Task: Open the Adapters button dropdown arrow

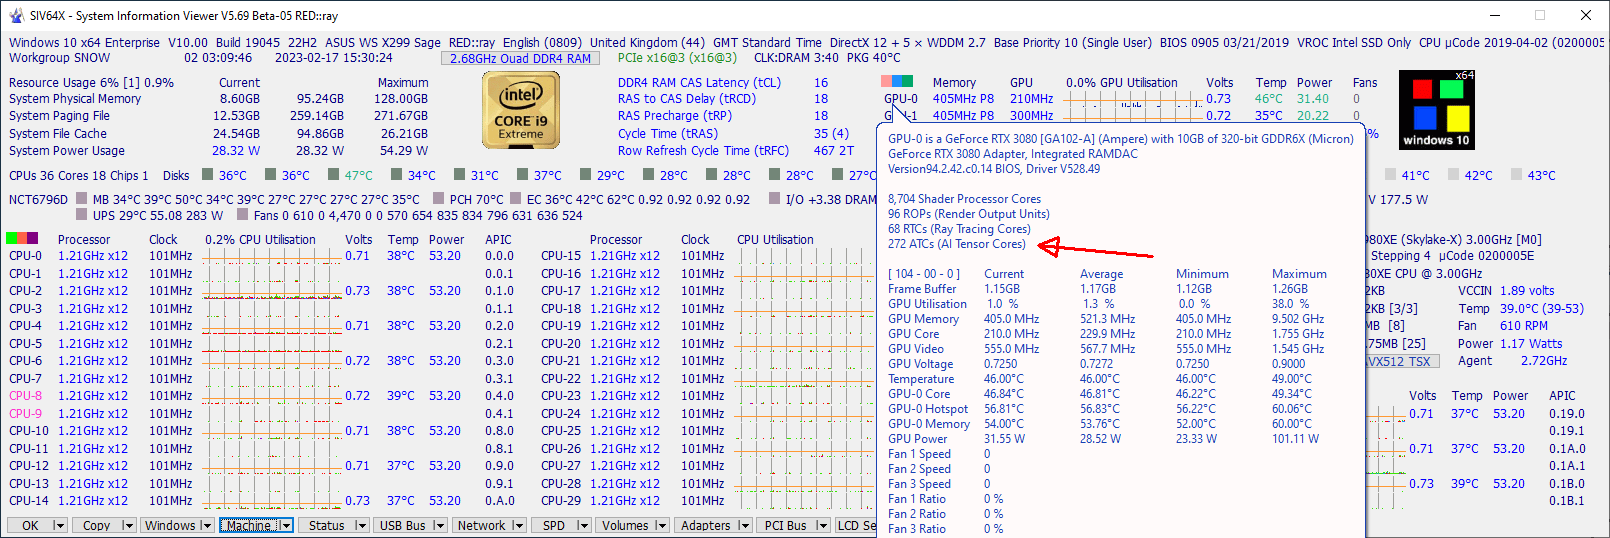Action: (744, 525)
